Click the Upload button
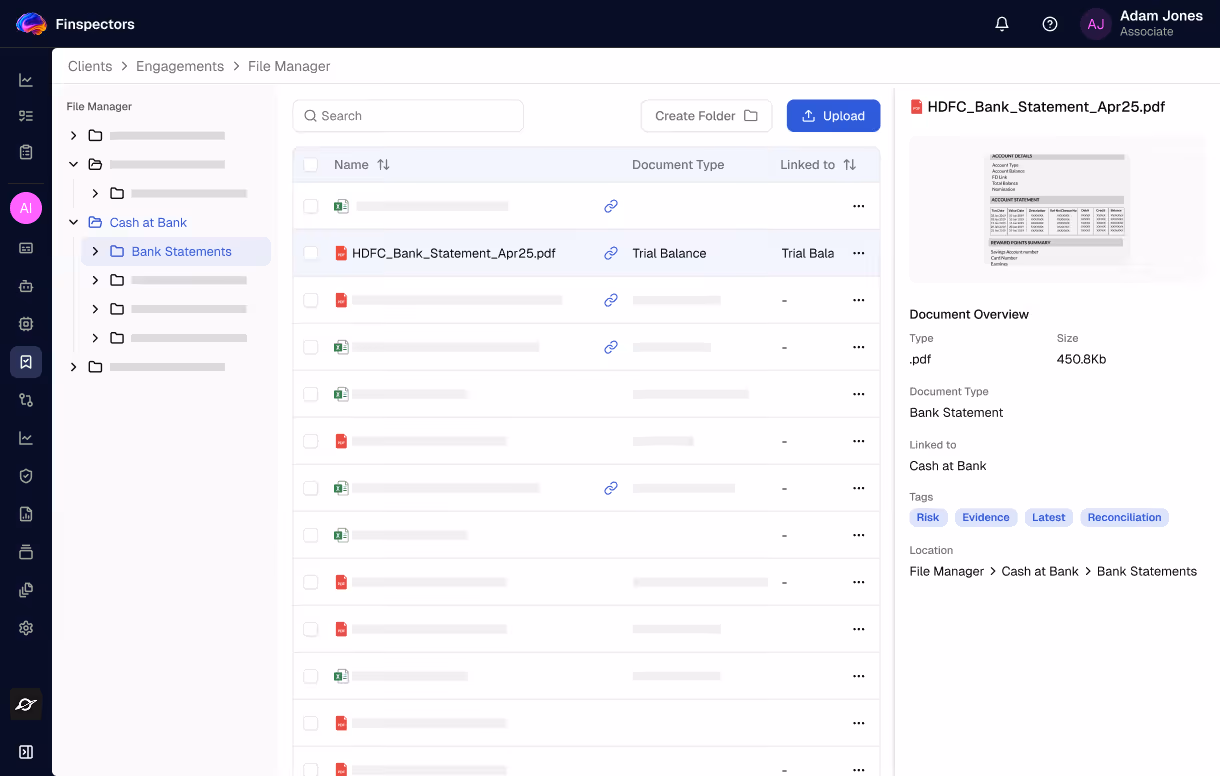 coord(833,116)
